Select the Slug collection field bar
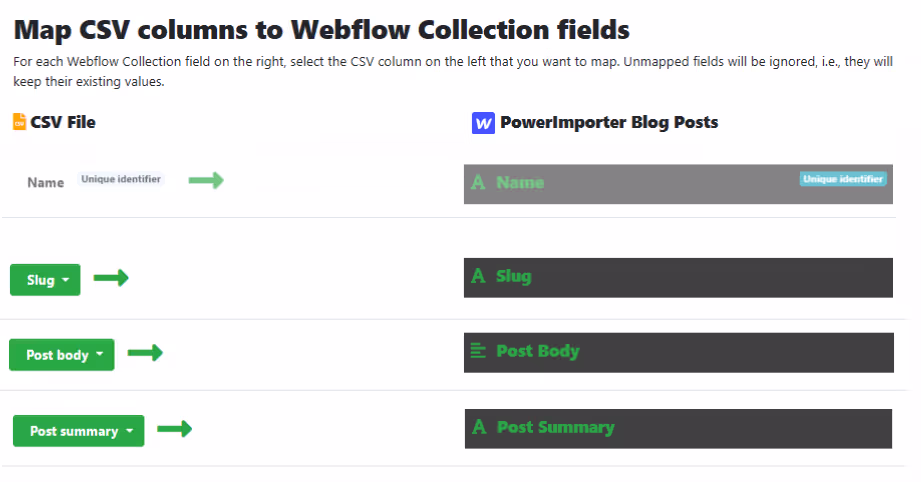 click(678, 278)
